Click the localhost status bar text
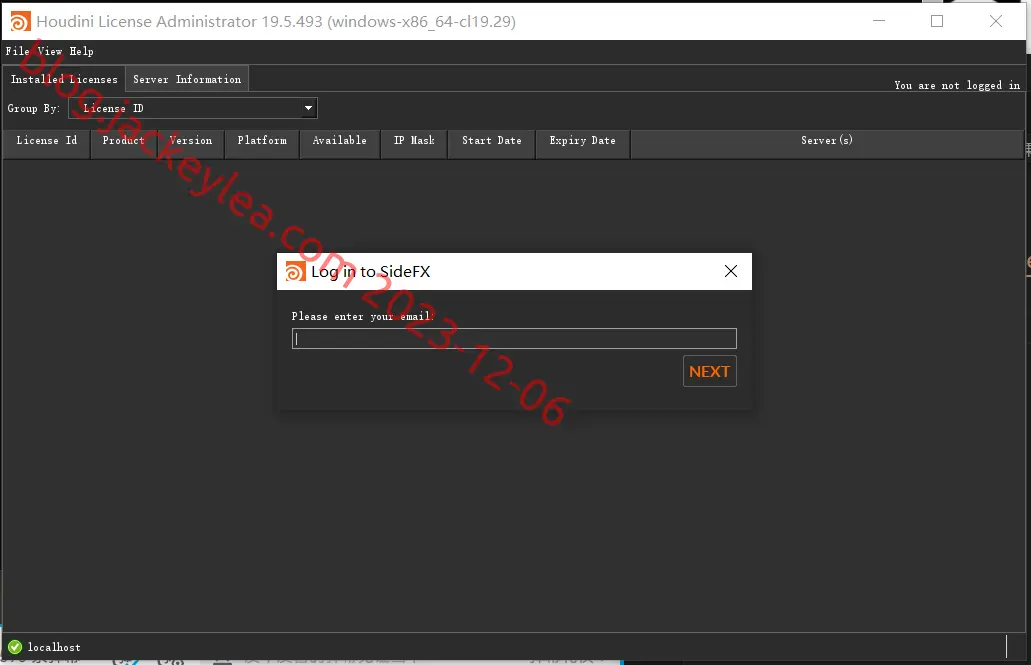 coord(54,647)
